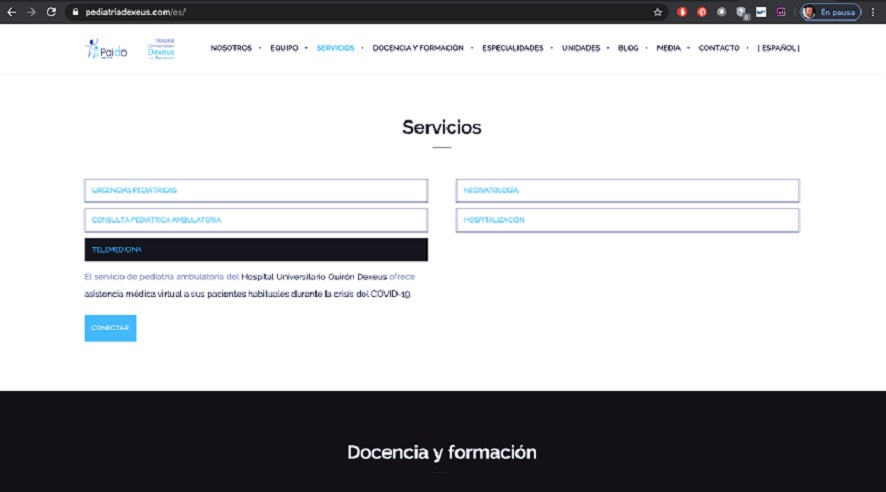
Task: Go to Nosotros in the navigation menu
Action: pos(231,48)
